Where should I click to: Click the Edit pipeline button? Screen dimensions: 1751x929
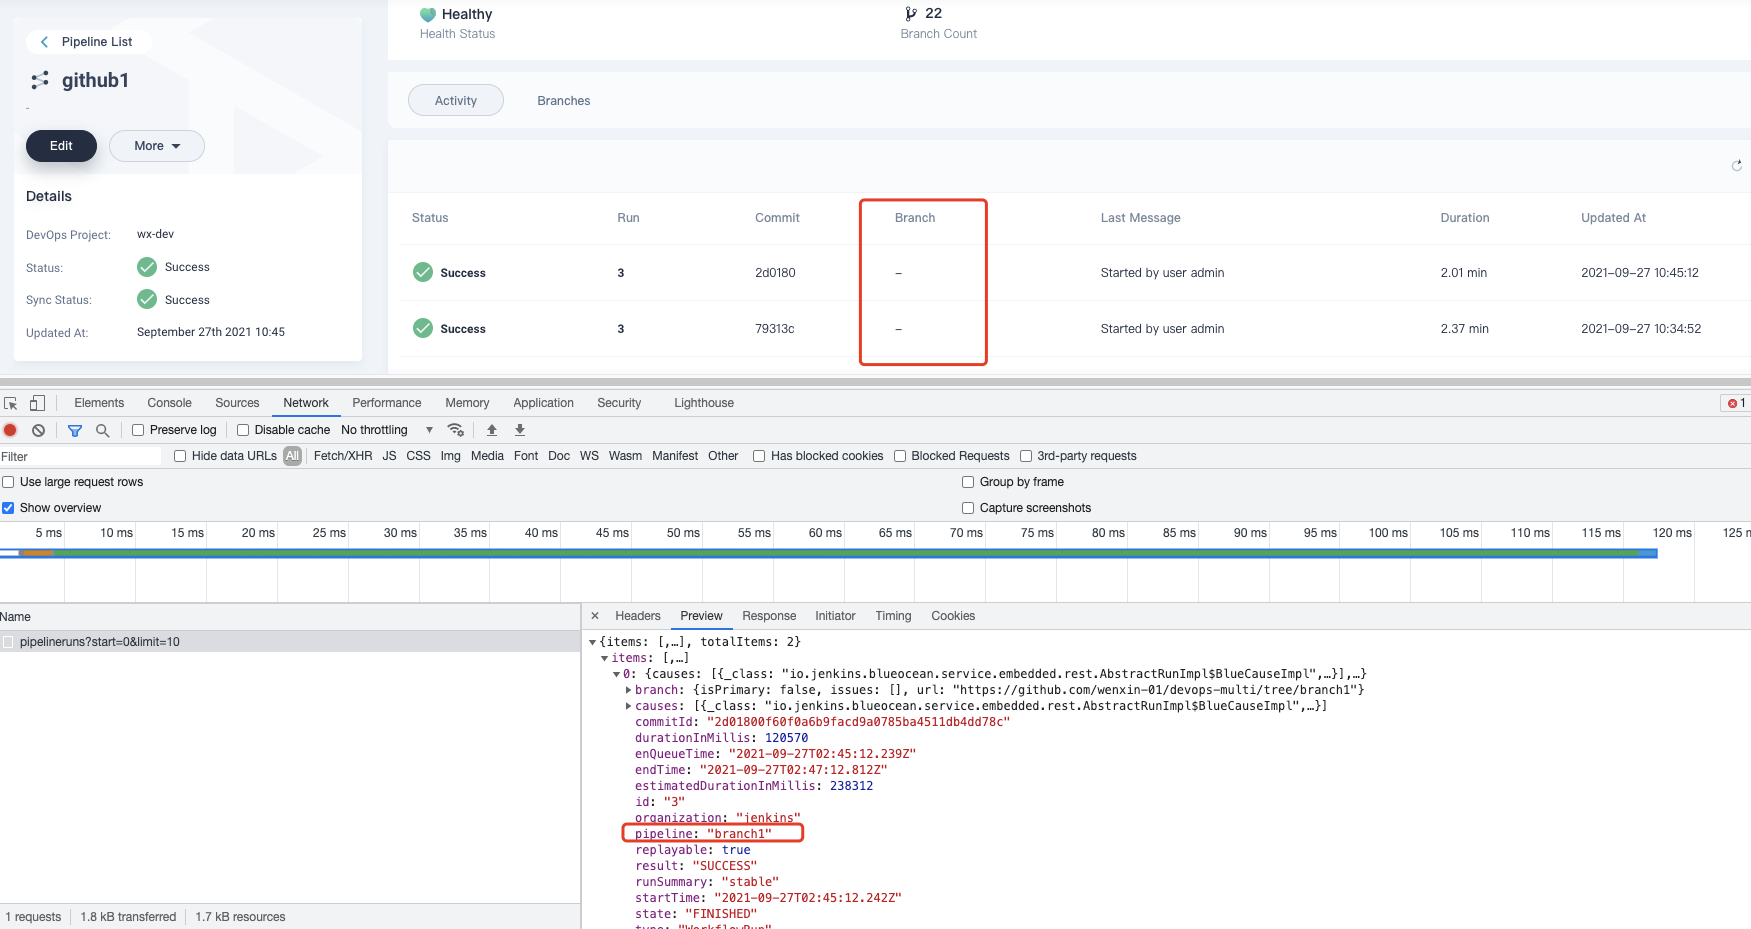pyautogui.click(x=61, y=146)
